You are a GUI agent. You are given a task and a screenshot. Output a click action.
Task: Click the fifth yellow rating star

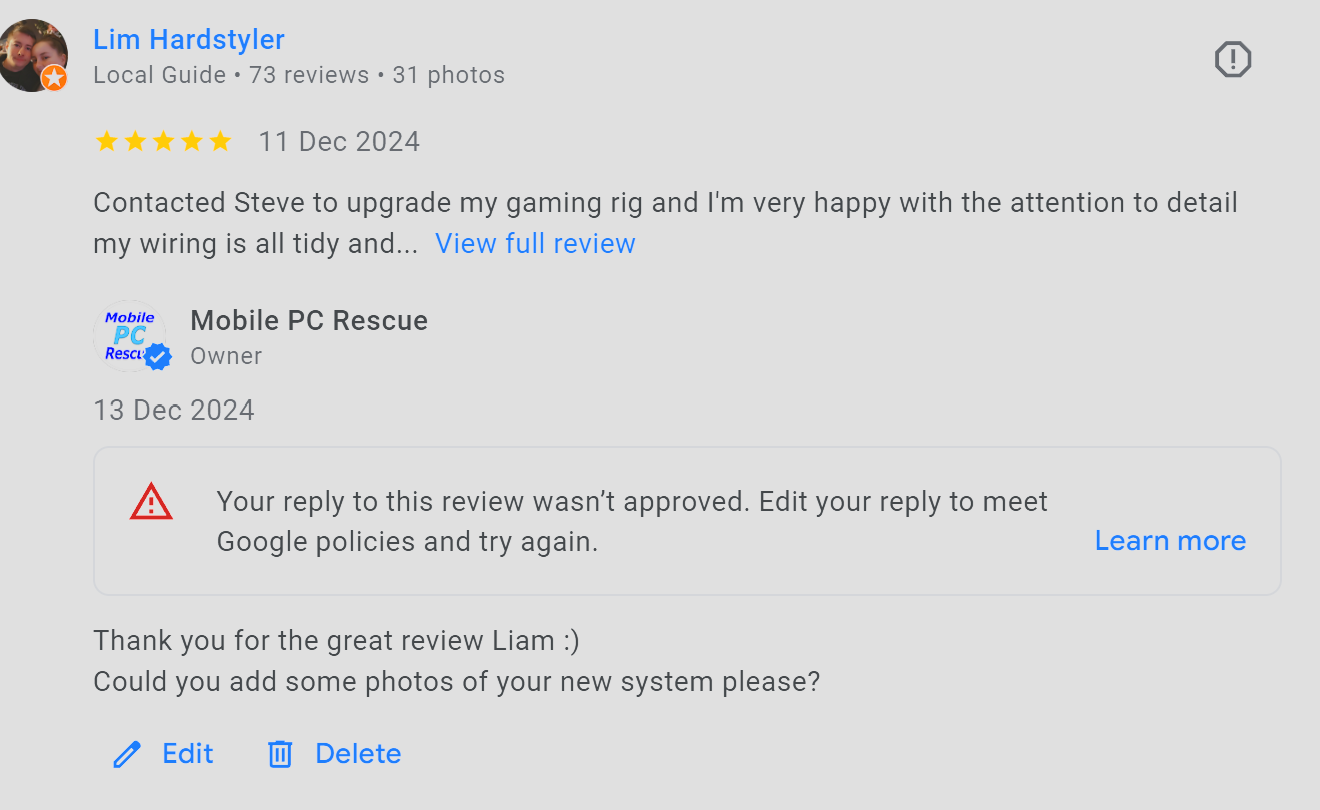(220, 141)
